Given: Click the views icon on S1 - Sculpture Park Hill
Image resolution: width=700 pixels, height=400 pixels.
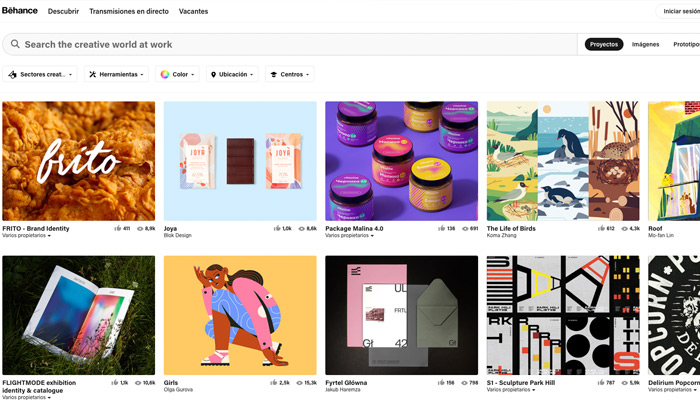Looking at the screenshot, I should tap(625, 383).
